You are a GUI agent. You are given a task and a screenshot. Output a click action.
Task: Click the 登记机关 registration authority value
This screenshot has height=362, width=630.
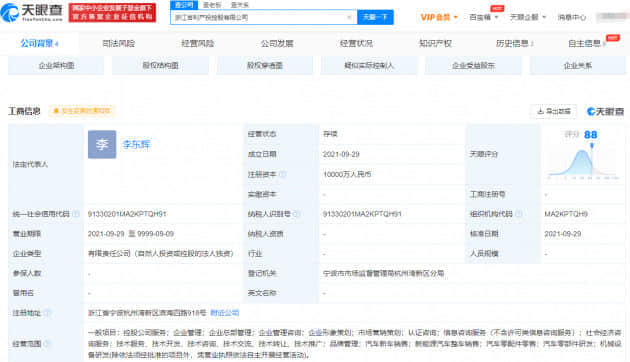(383, 273)
